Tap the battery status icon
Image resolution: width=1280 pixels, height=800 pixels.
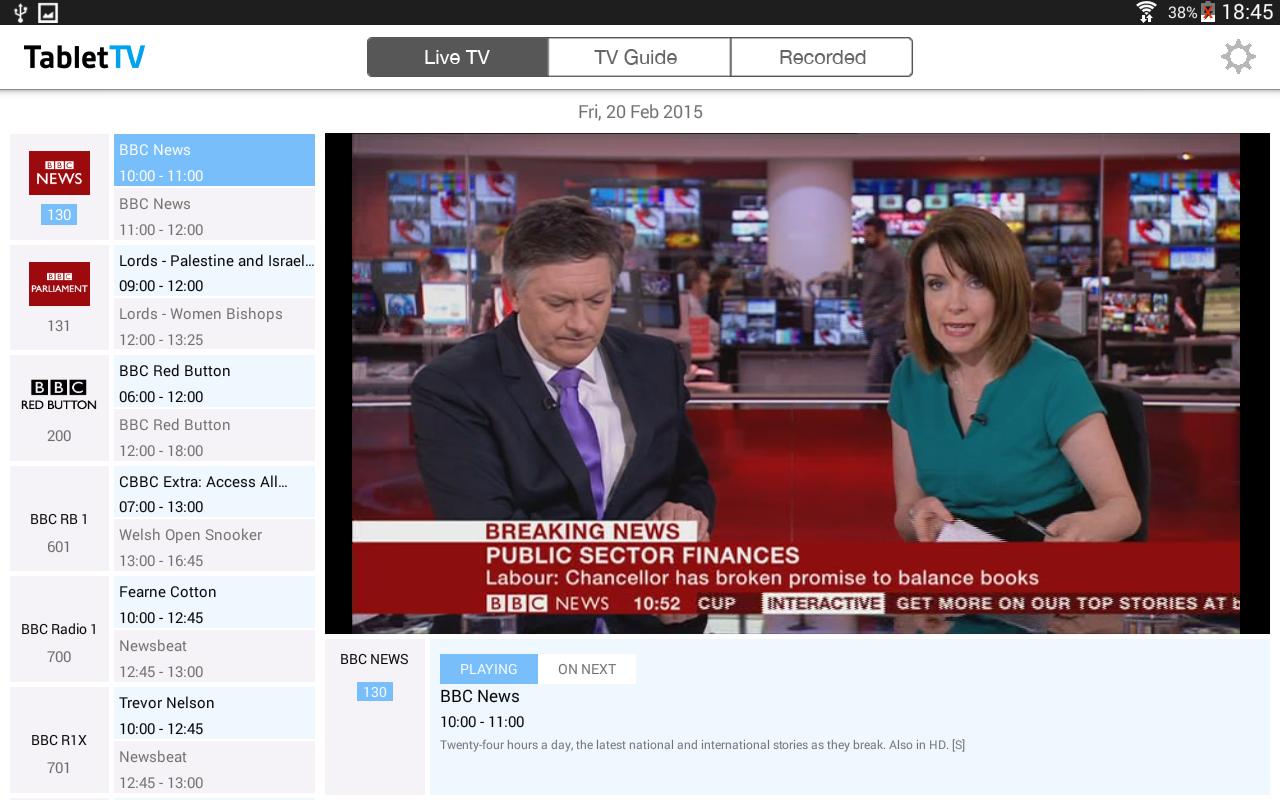1208,12
